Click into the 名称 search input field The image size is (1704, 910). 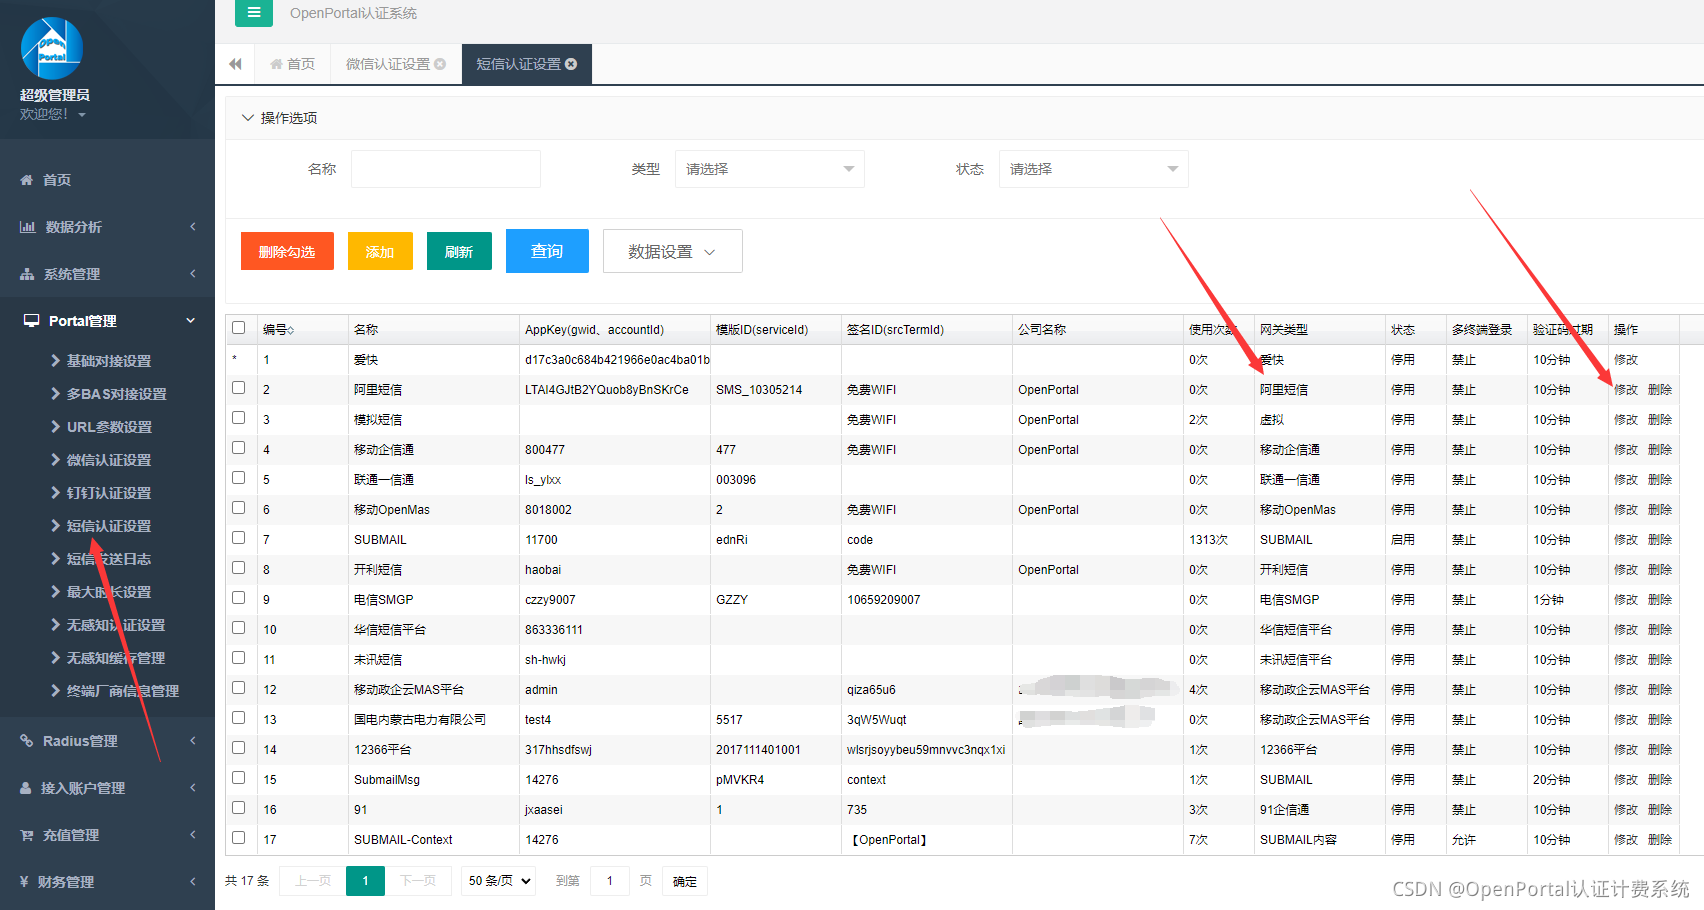tap(446, 169)
